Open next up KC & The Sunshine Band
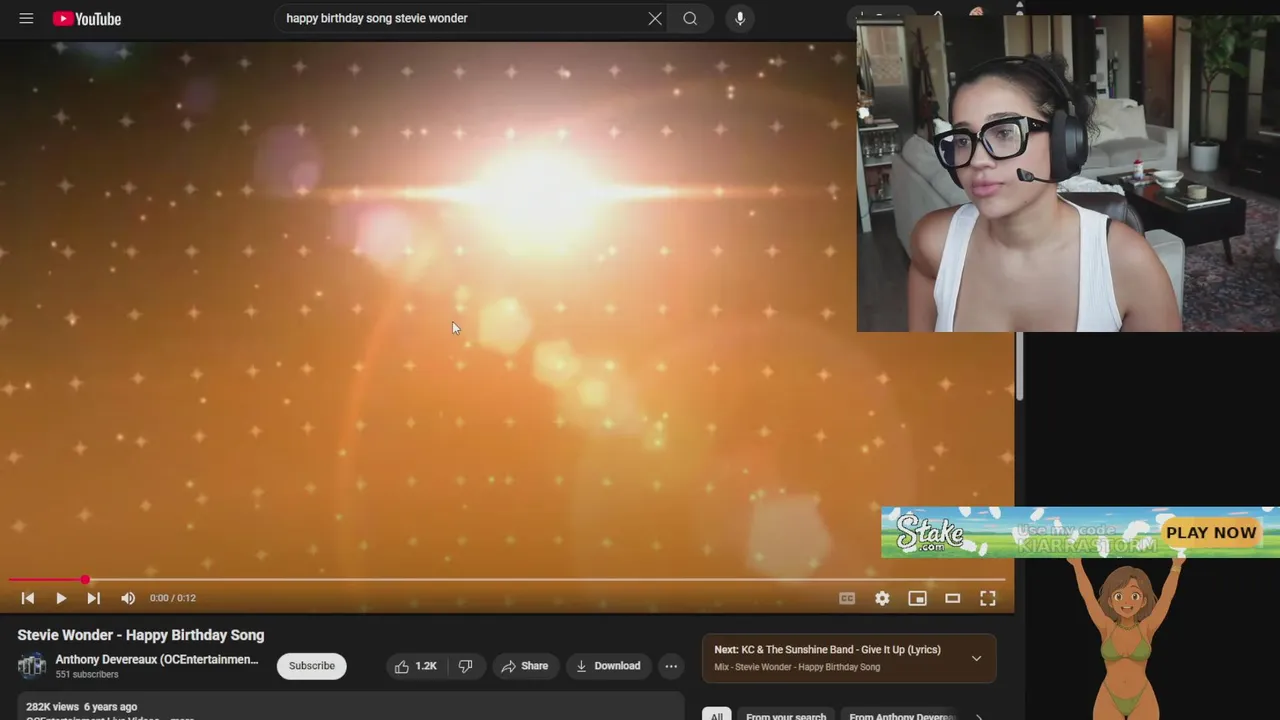1280x720 pixels. tap(827, 650)
